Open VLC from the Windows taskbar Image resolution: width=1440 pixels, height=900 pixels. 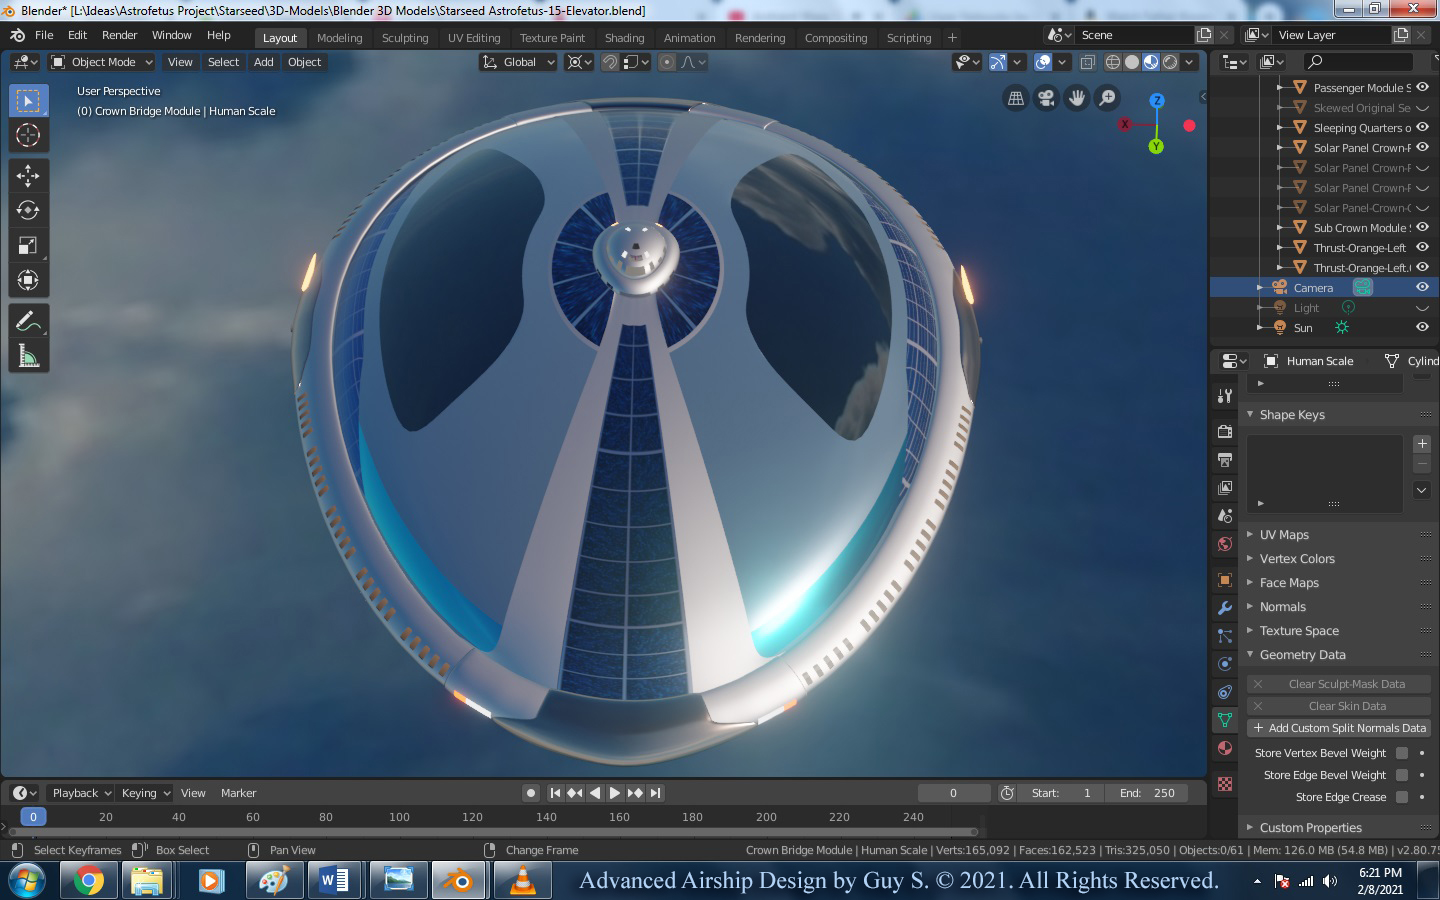(x=522, y=881)
